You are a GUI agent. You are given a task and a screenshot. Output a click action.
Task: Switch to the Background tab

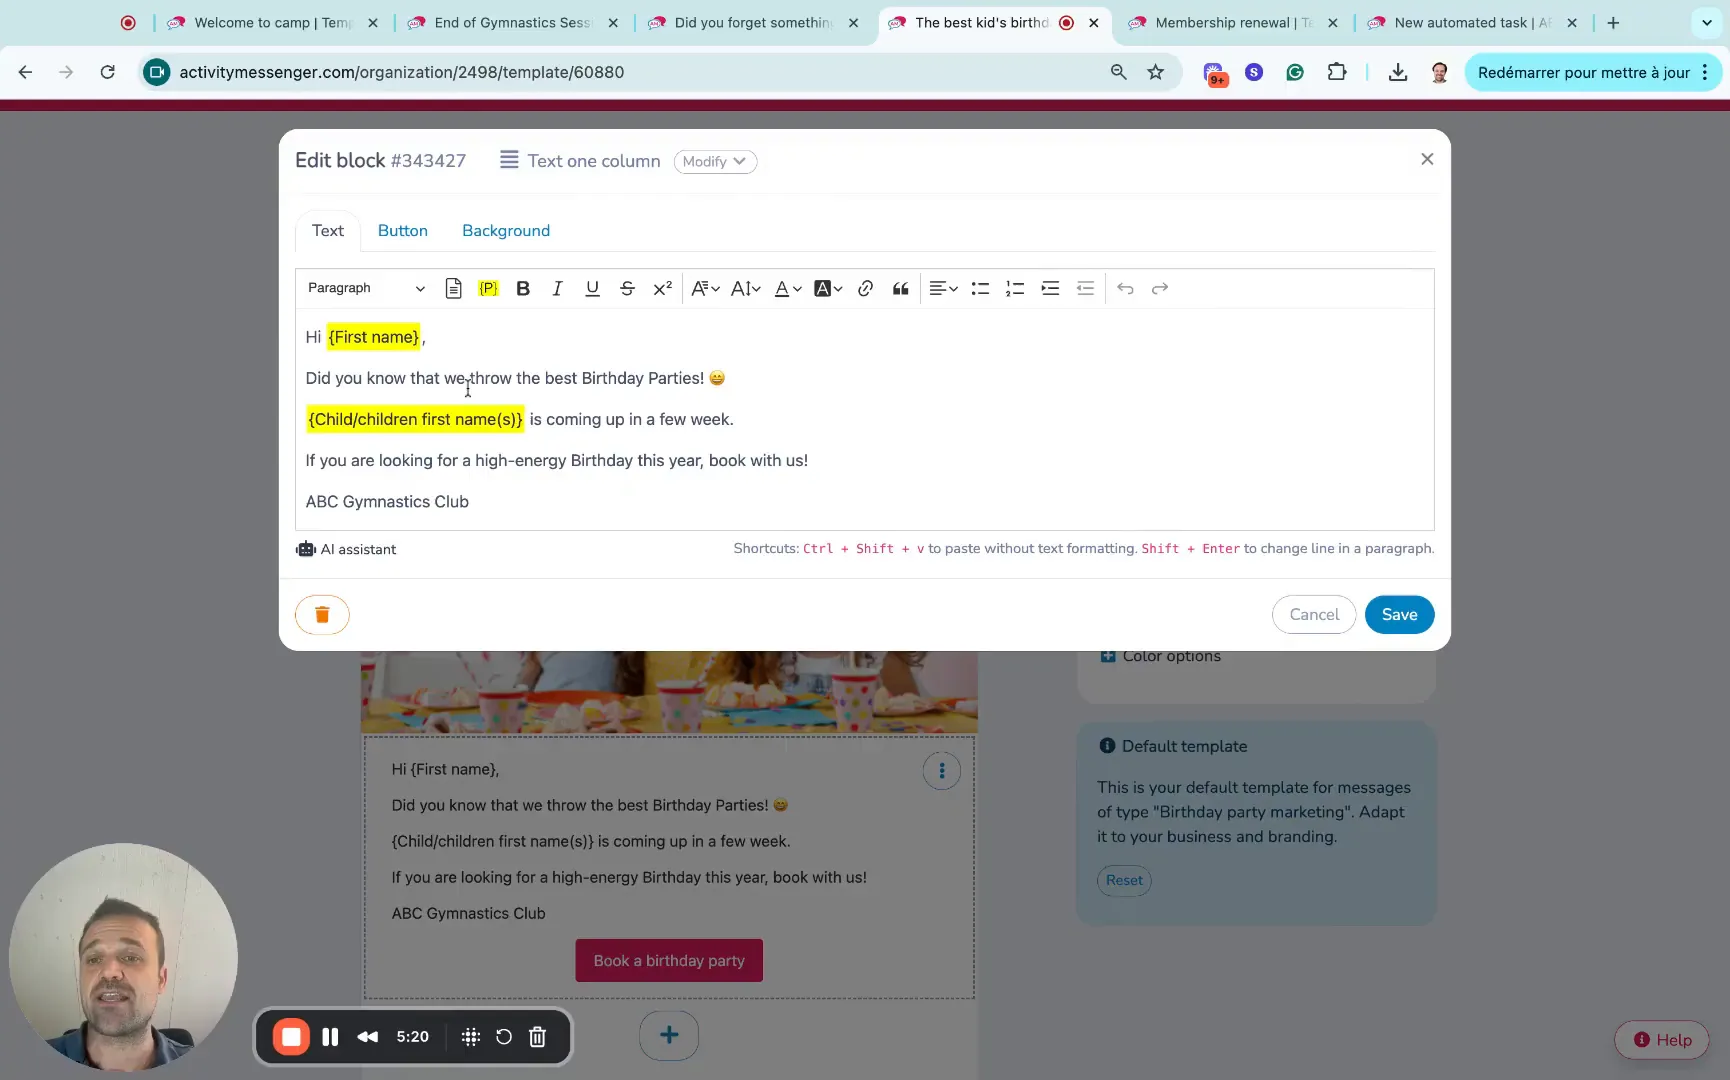point(506,231)
